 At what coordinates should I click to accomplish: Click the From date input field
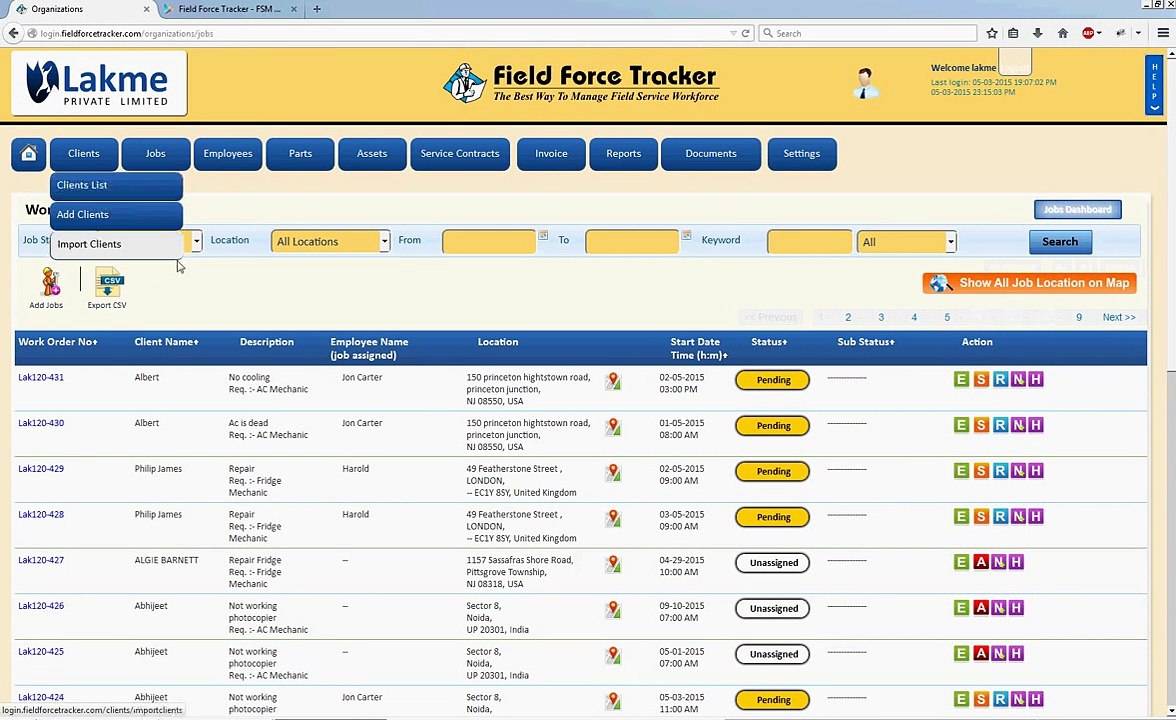[x=489, y=242]
